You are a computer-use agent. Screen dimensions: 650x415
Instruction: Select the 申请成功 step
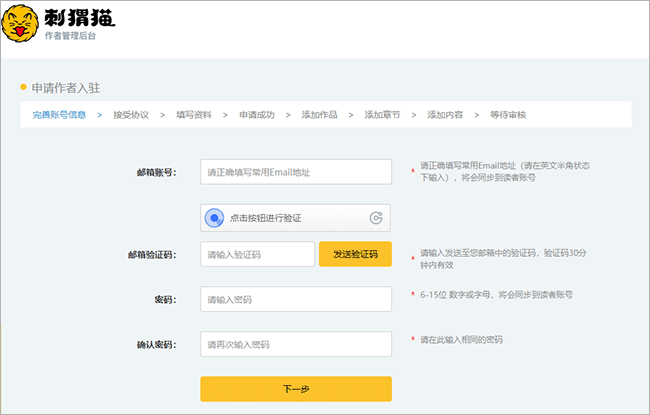point(256,115)
